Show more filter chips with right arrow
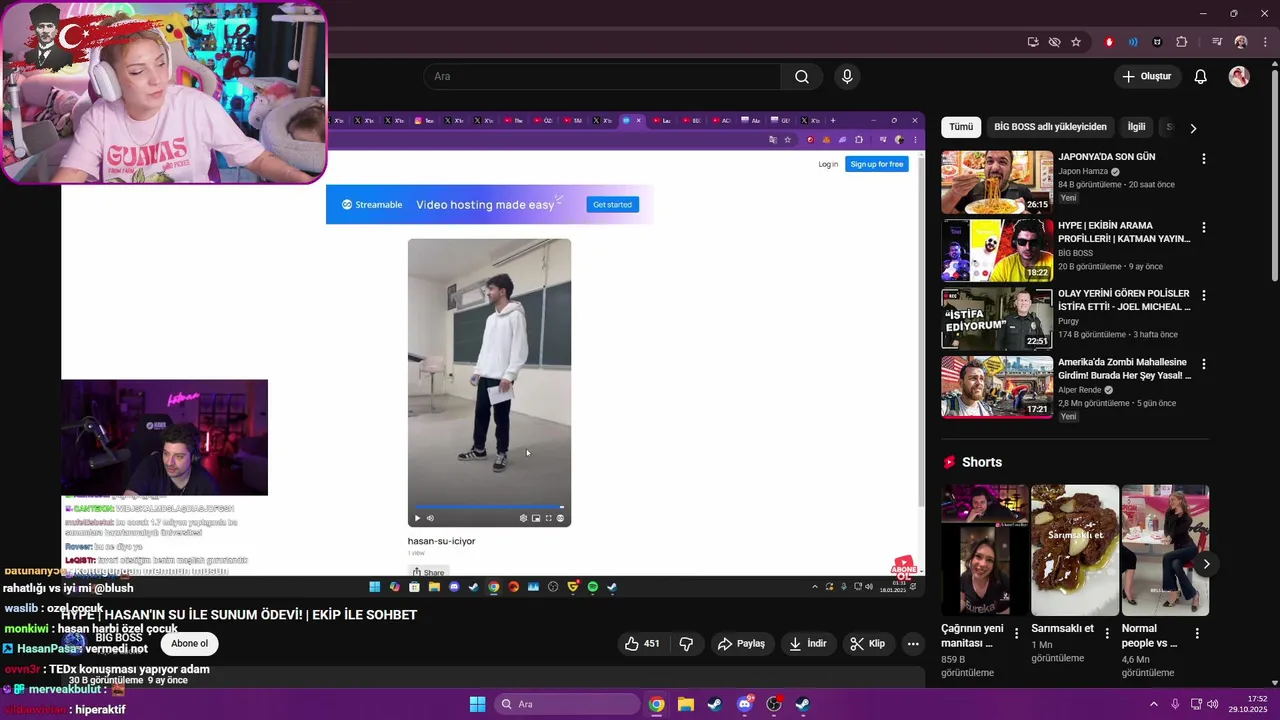This screenshot has height=720, width=1280. [1193, 128]
